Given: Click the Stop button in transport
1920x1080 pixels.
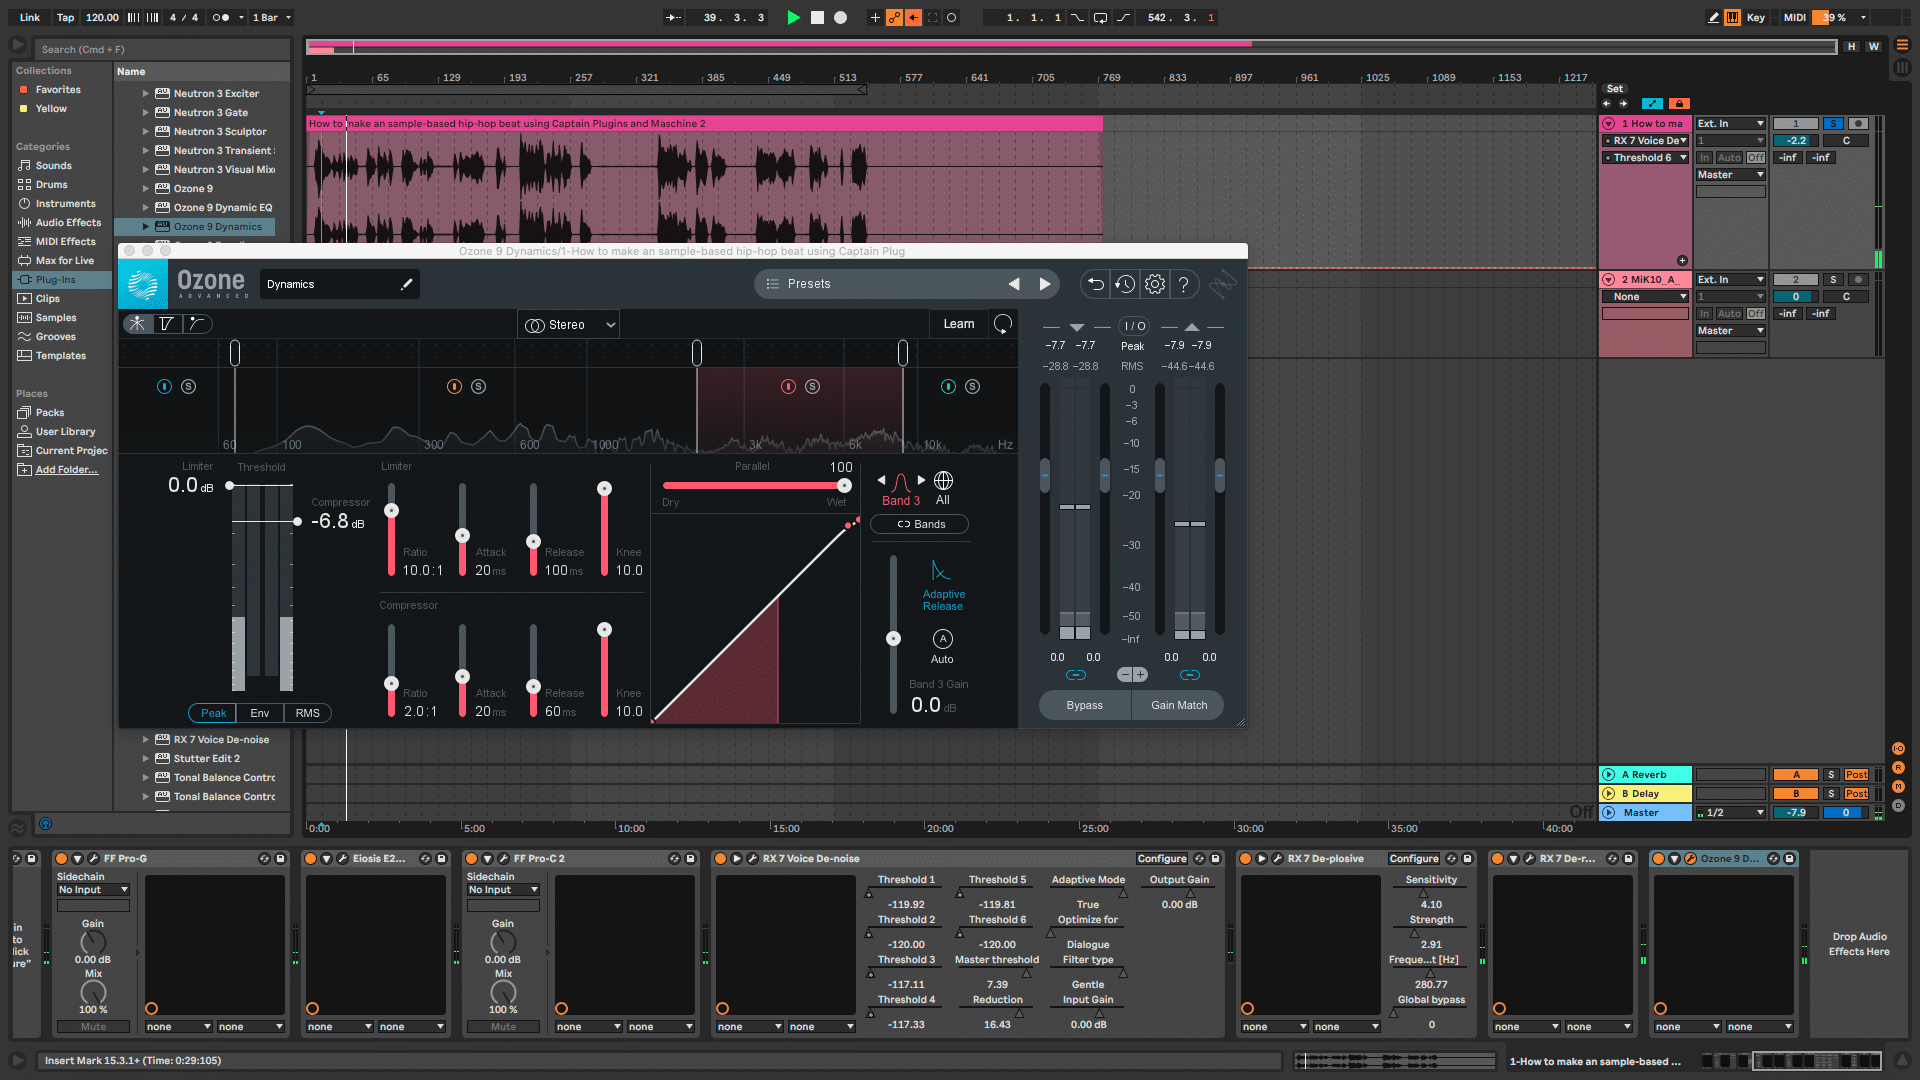Looking at the screenshot, I should (x=817, y=17).
